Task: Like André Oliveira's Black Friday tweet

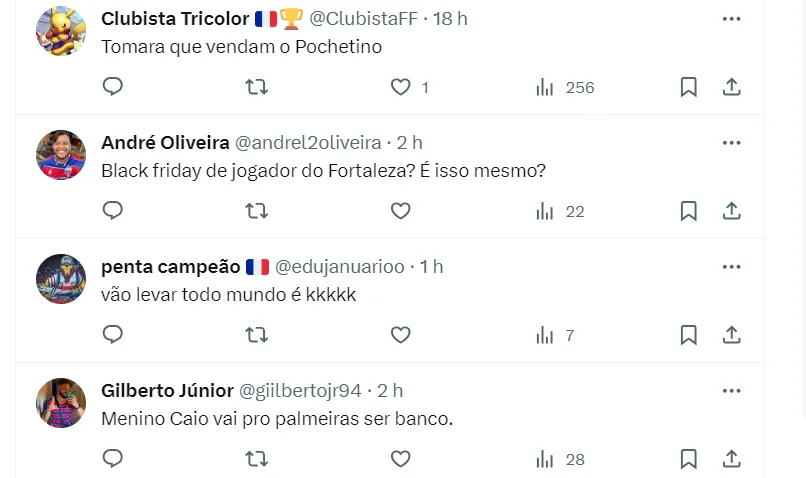Action: pos(401,211)
